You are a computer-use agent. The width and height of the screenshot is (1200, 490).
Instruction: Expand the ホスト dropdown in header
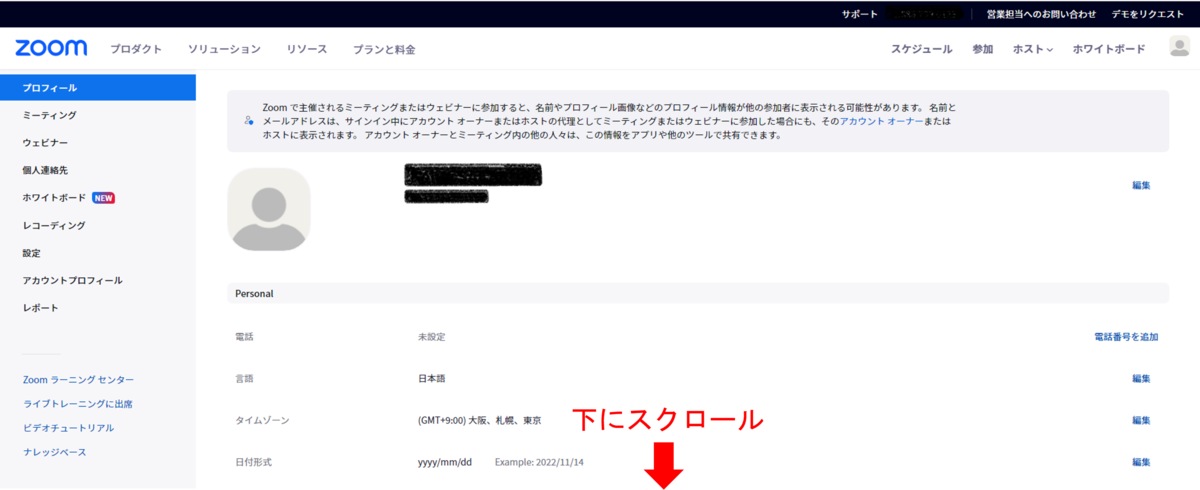pos(1033,49)
